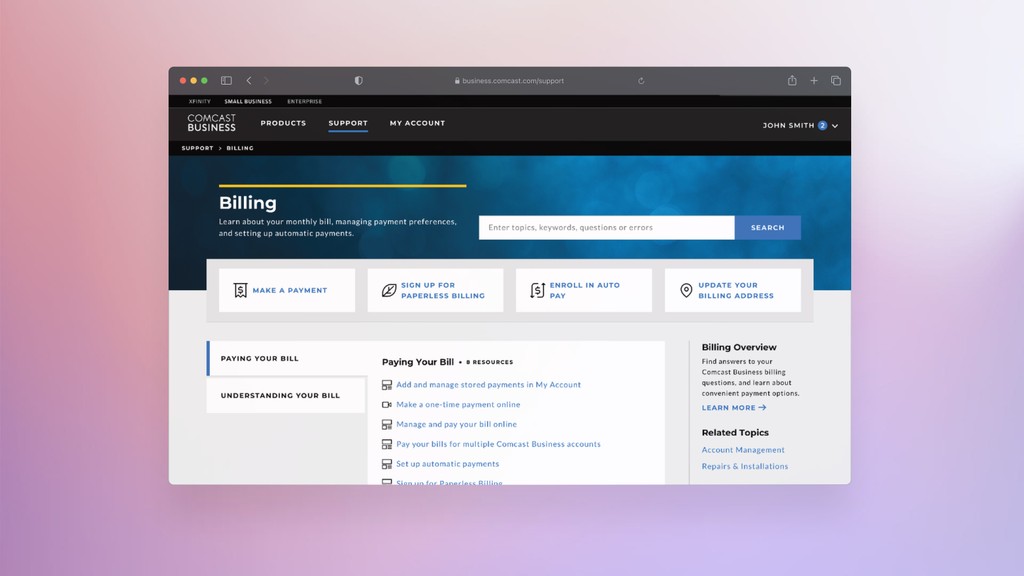Open Repairs & Installations related topic
Screen dimensions: 1024x576
[x=744, y=466]
